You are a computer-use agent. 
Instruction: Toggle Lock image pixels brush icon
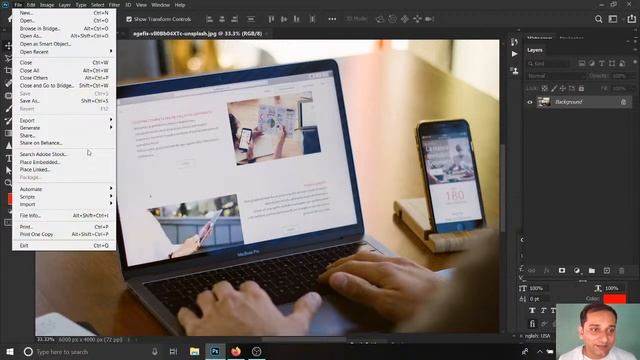coord(554,88)
